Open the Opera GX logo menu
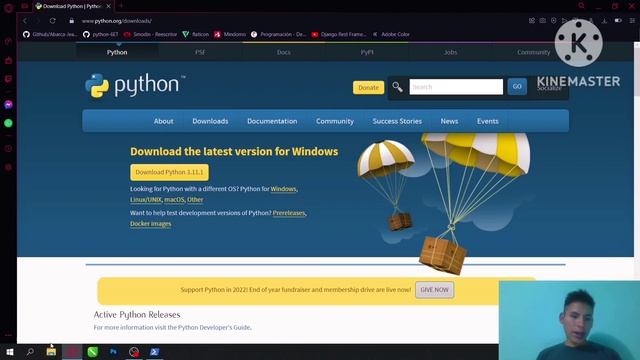Image resolution: width=640 pixels, height=360 pixels. 8,7
